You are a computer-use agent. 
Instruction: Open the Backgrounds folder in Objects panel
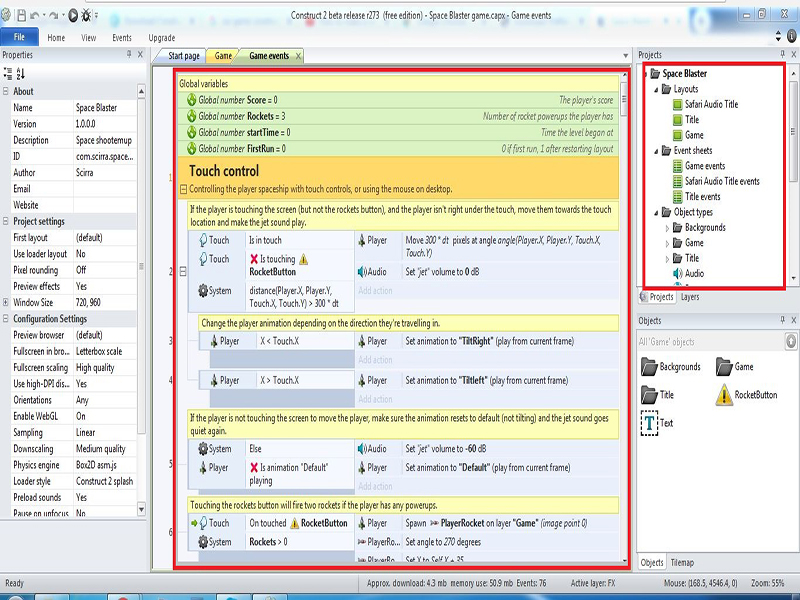coord(649,366)
